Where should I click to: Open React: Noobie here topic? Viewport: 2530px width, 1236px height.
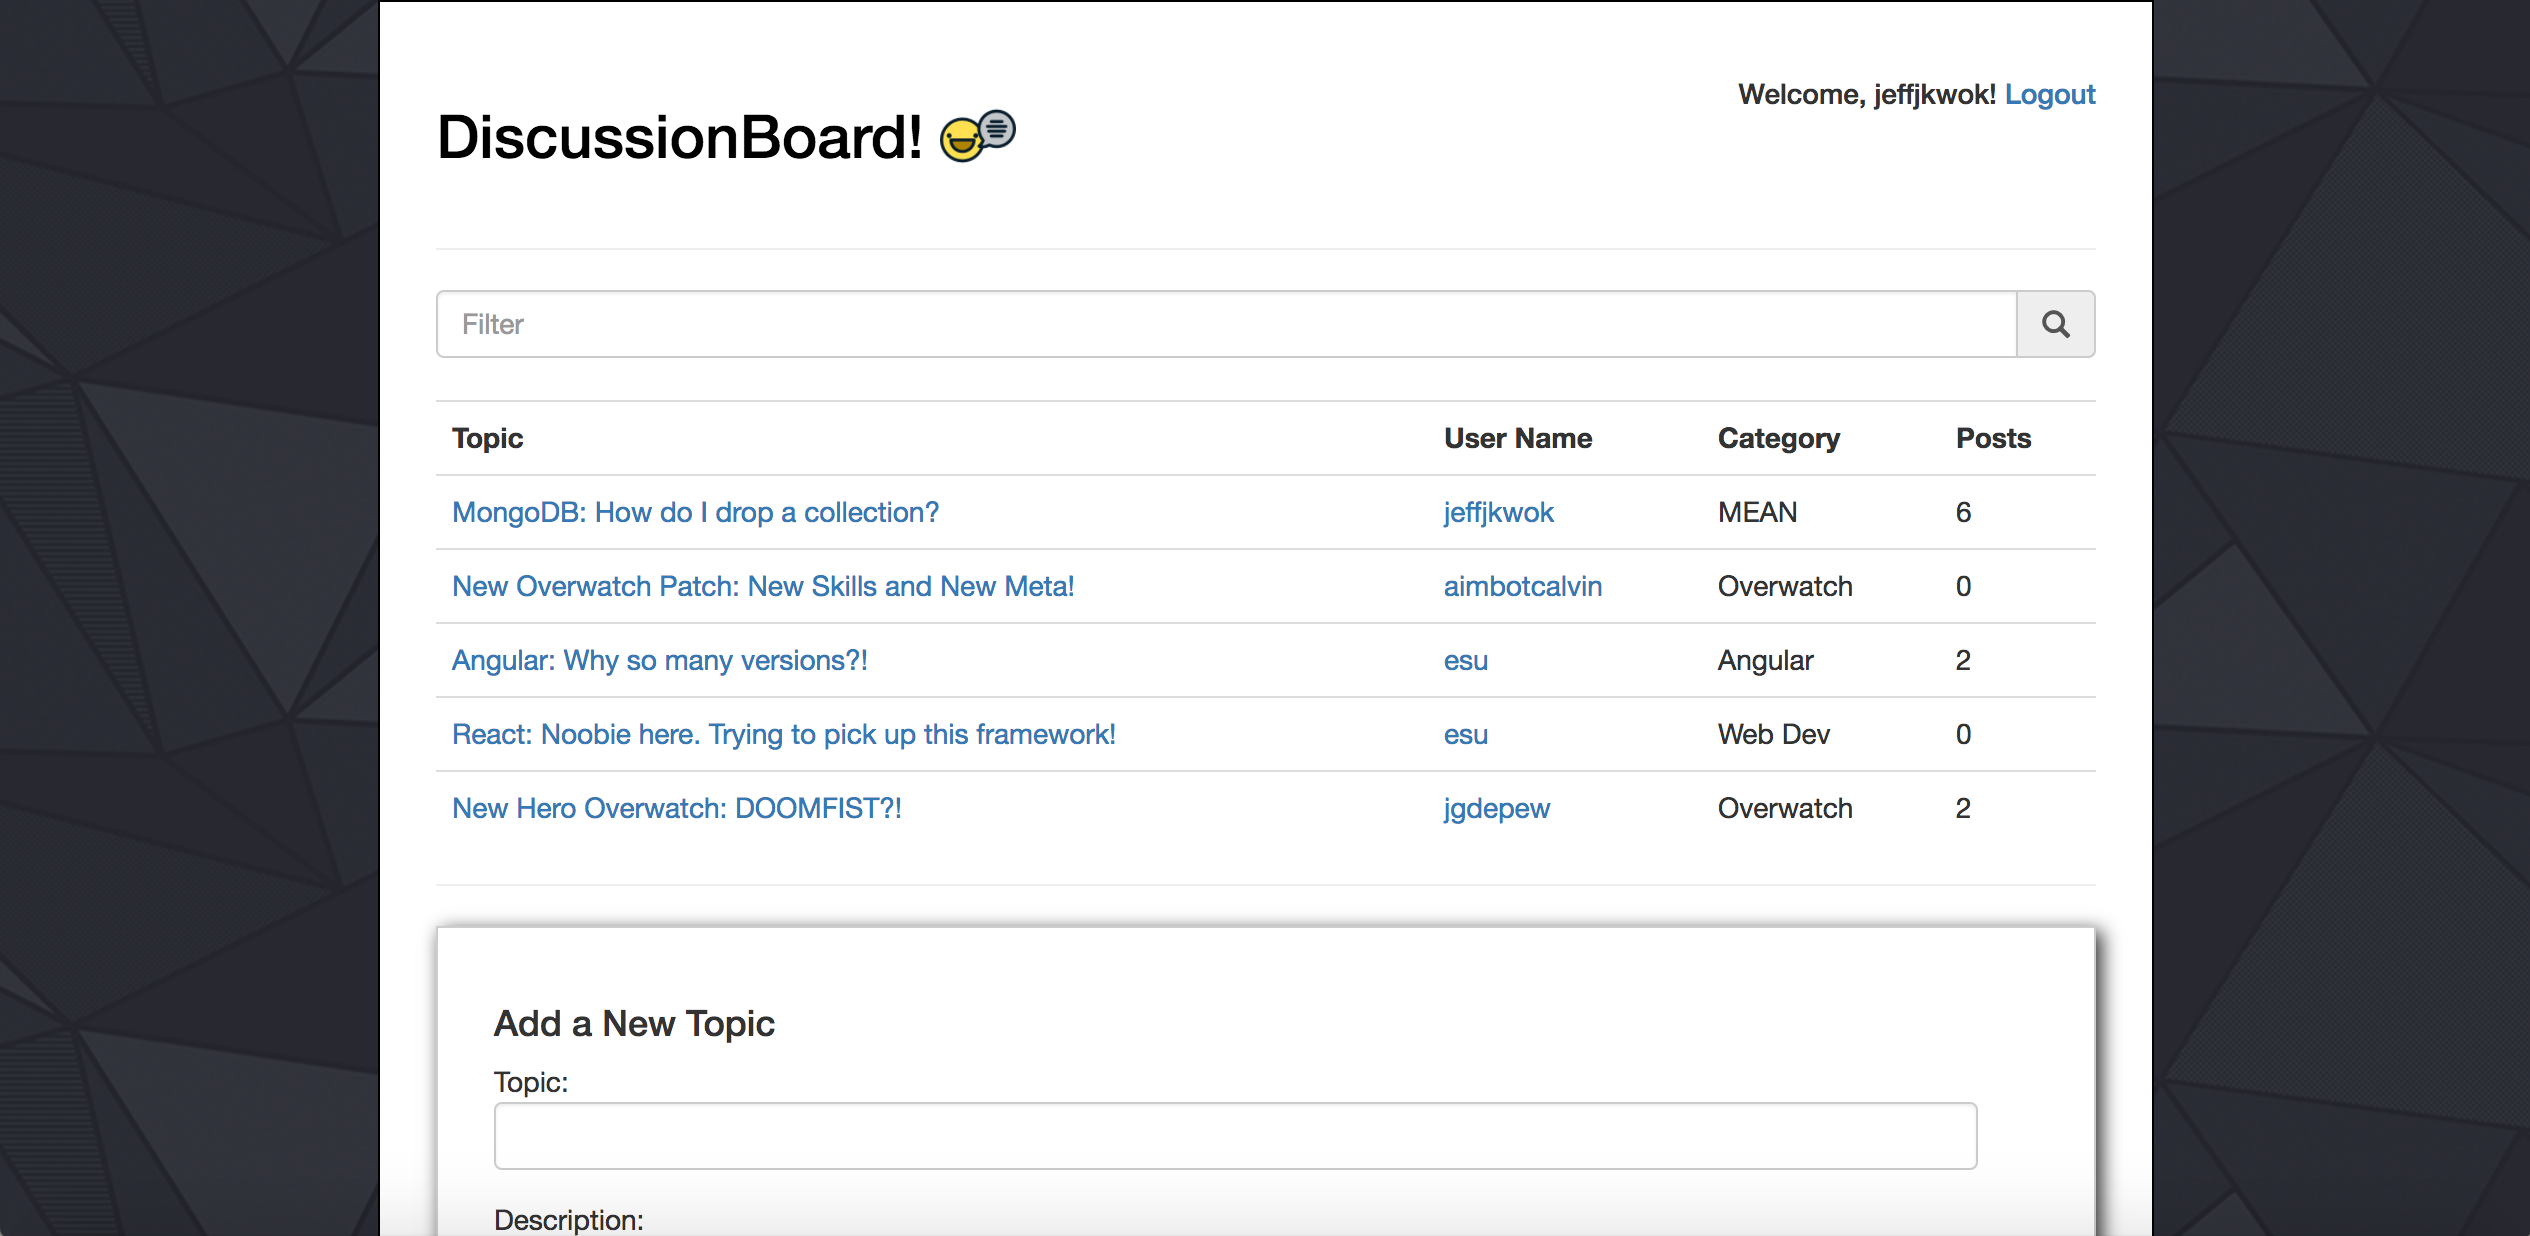[x=784, y=734]
